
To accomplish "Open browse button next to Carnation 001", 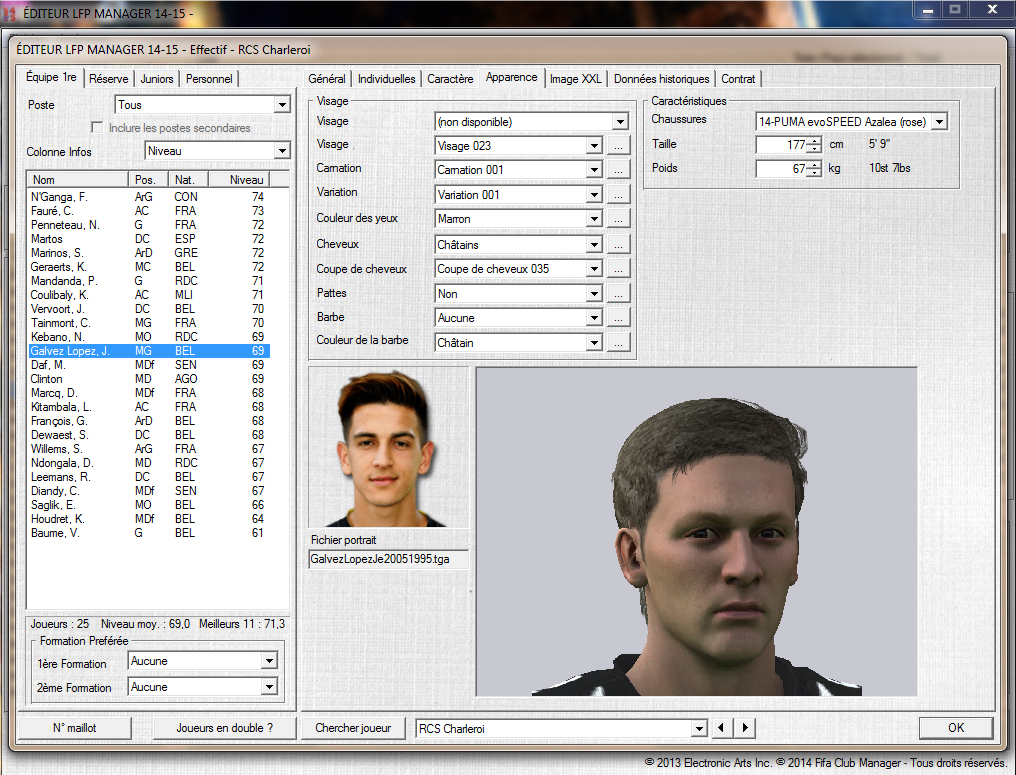I will coord(619,170).
